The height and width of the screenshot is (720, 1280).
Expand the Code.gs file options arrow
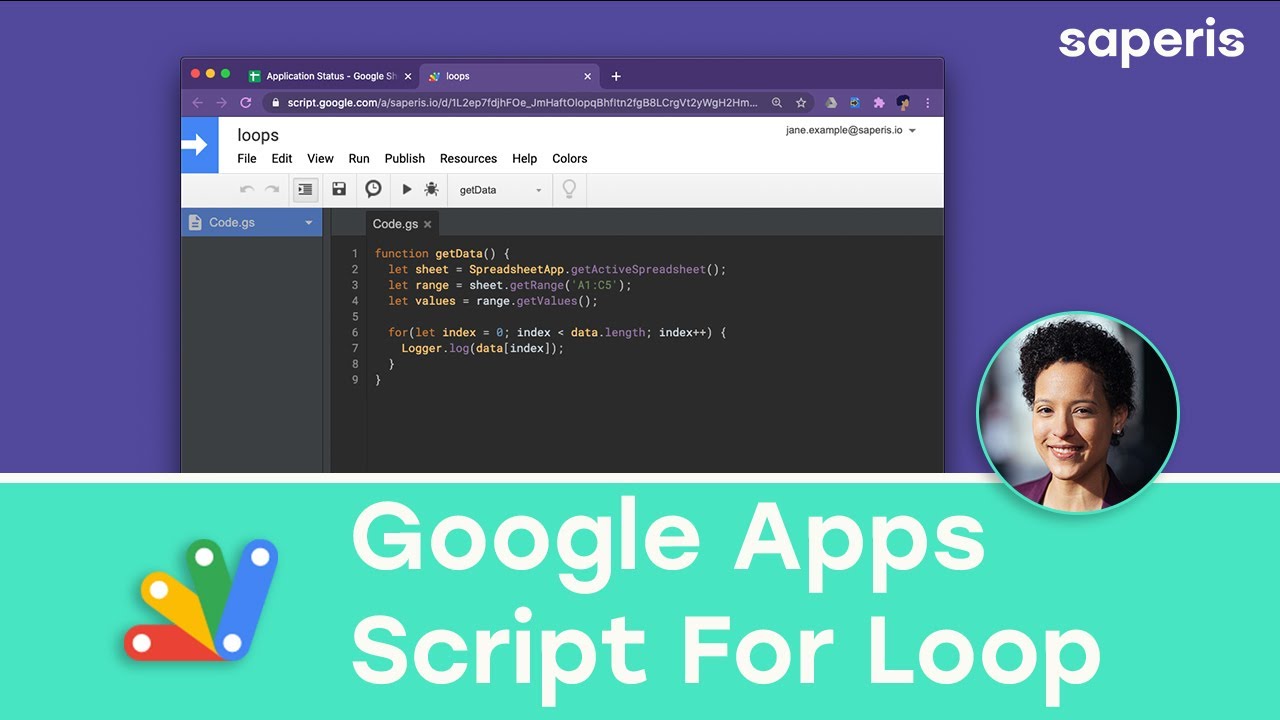point(309,223)
